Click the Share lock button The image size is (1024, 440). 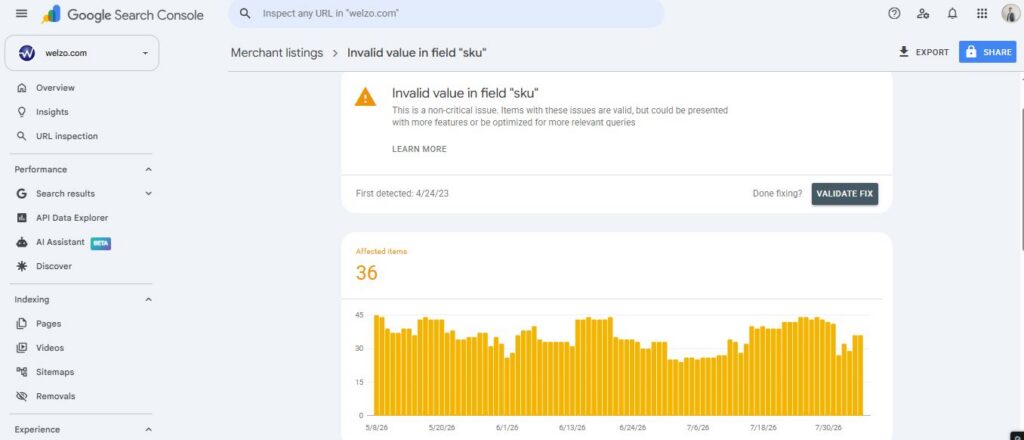pyautogui.click(x=987, y=52)
